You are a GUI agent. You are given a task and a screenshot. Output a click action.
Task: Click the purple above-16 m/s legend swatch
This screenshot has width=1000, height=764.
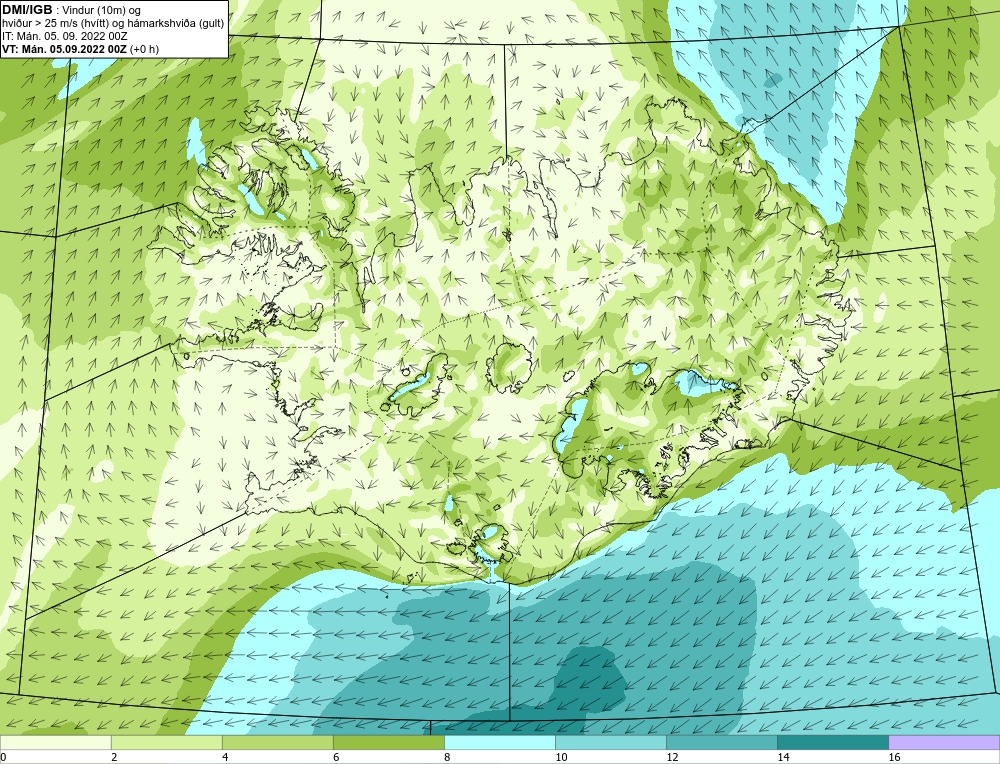click(x=944, y=742)
